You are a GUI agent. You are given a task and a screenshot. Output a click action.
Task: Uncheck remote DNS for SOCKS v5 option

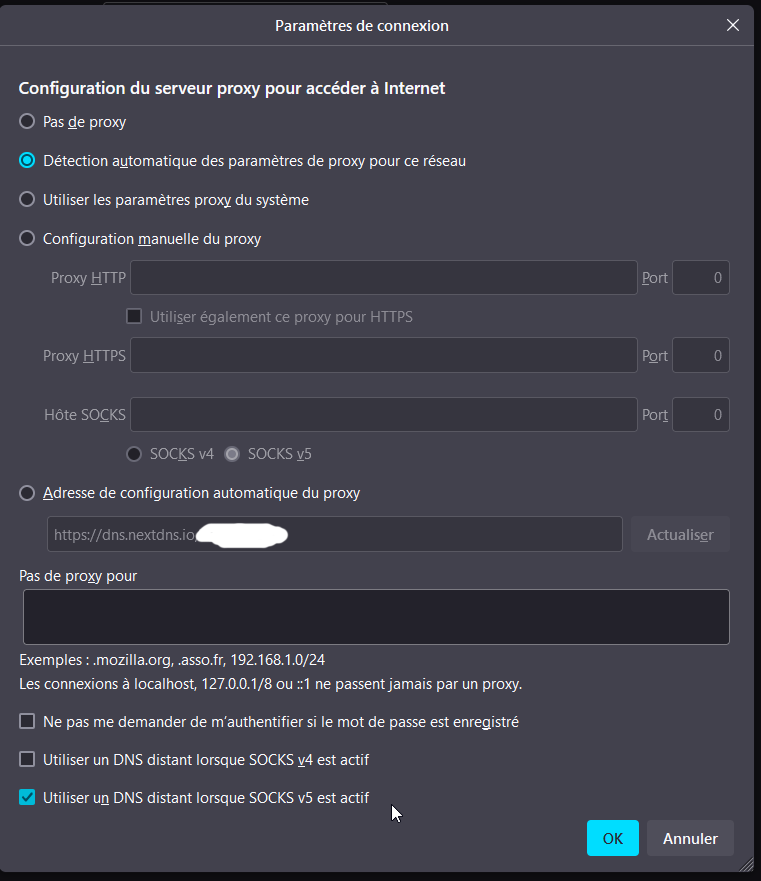pos(27,798)
